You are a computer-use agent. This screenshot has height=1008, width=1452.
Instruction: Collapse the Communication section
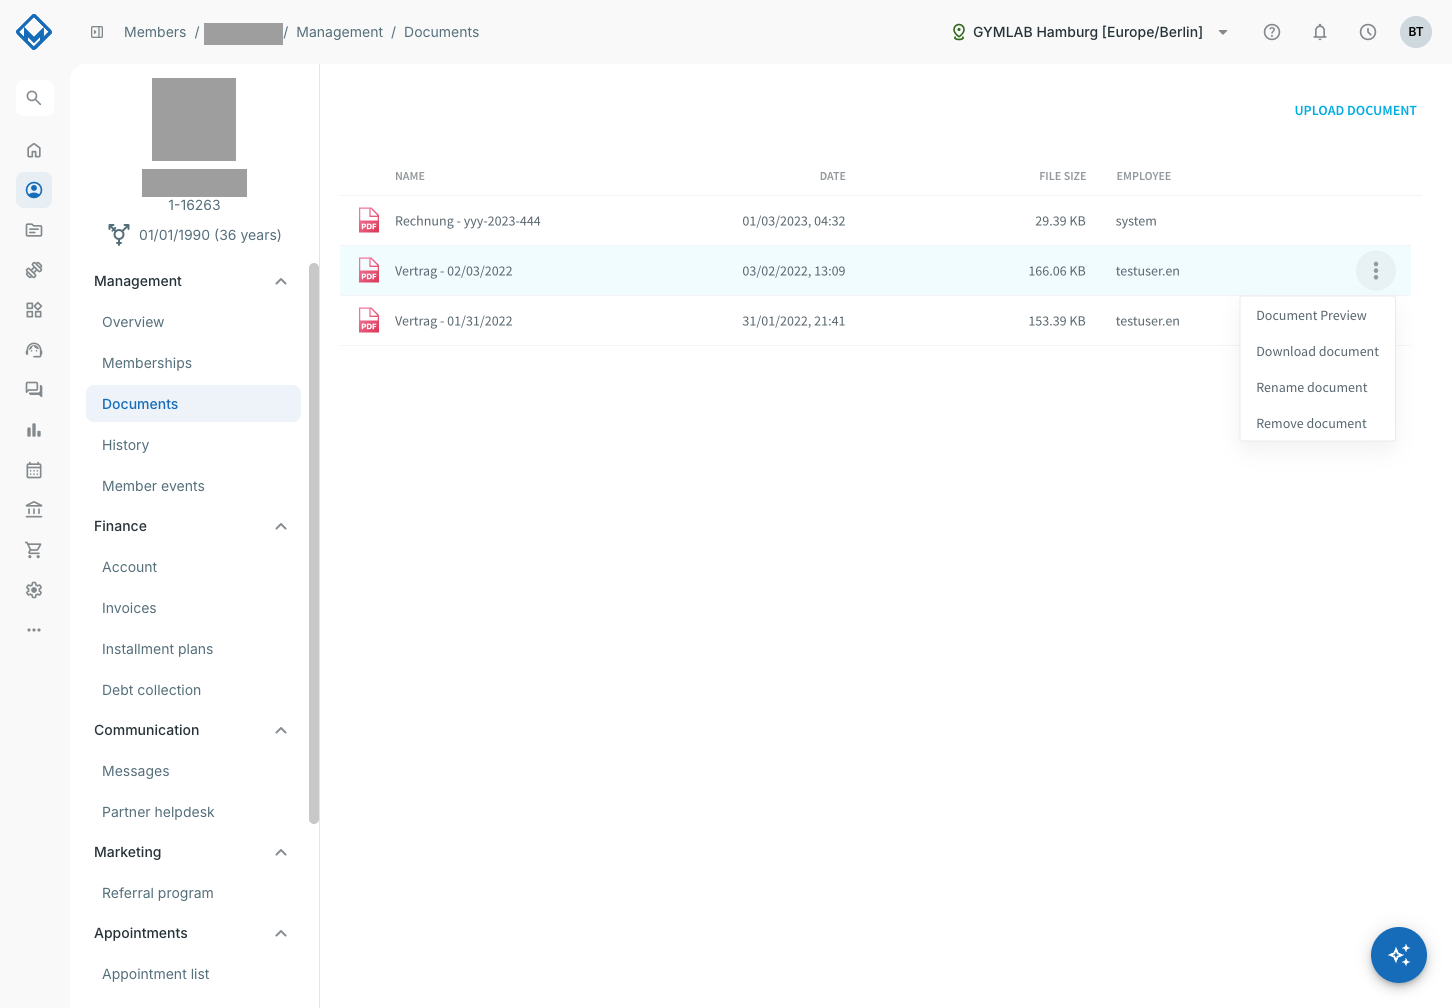pyautogui.click(x=281, y=730)
